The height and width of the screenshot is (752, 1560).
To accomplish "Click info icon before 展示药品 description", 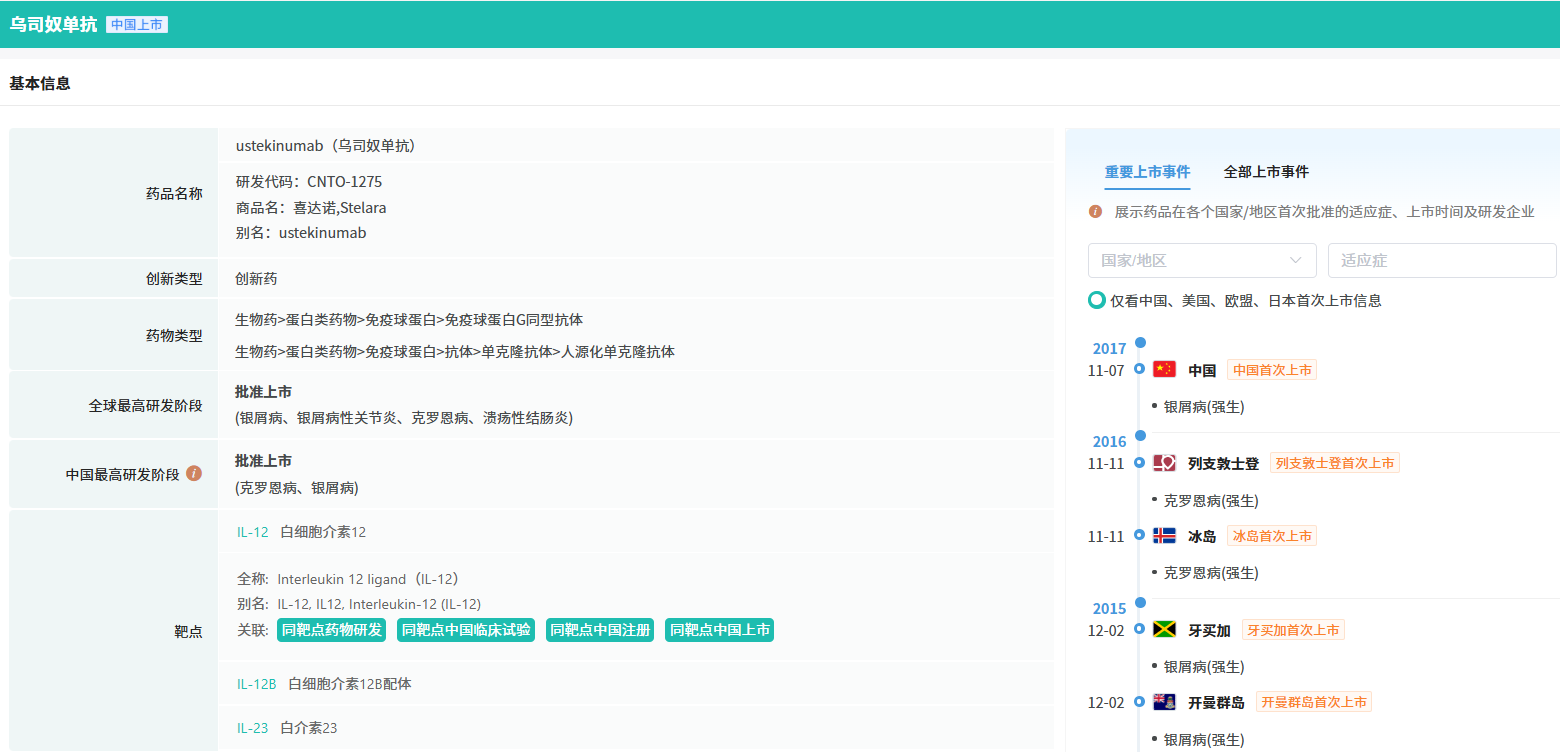I will point(1096,212).
